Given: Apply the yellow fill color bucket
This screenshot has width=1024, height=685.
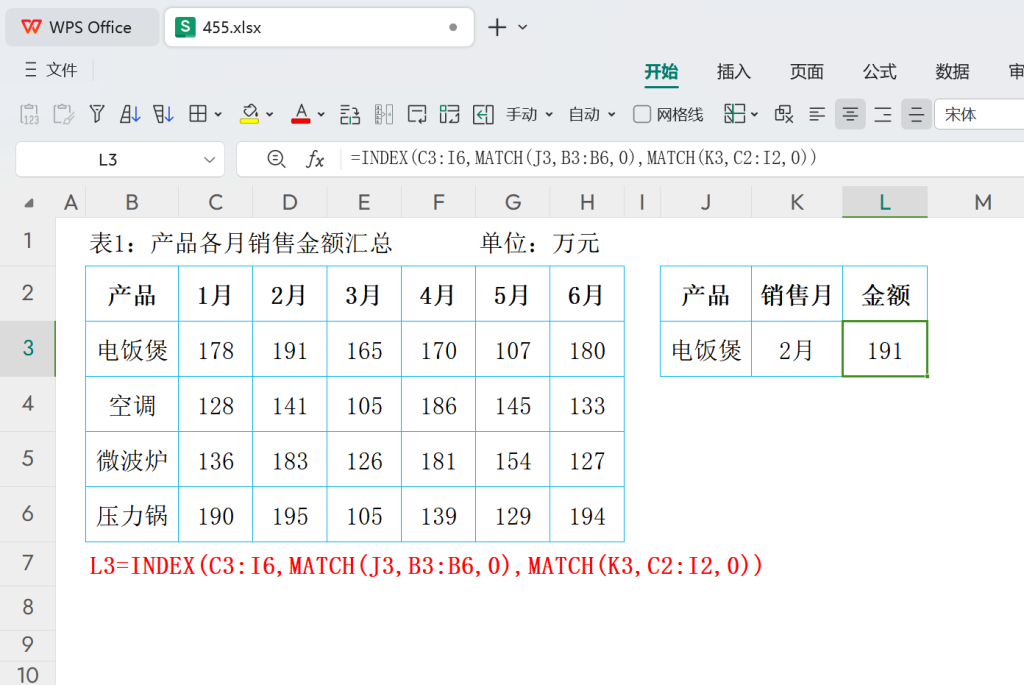Looking at the screenshot, I should [x=249, y=114].
